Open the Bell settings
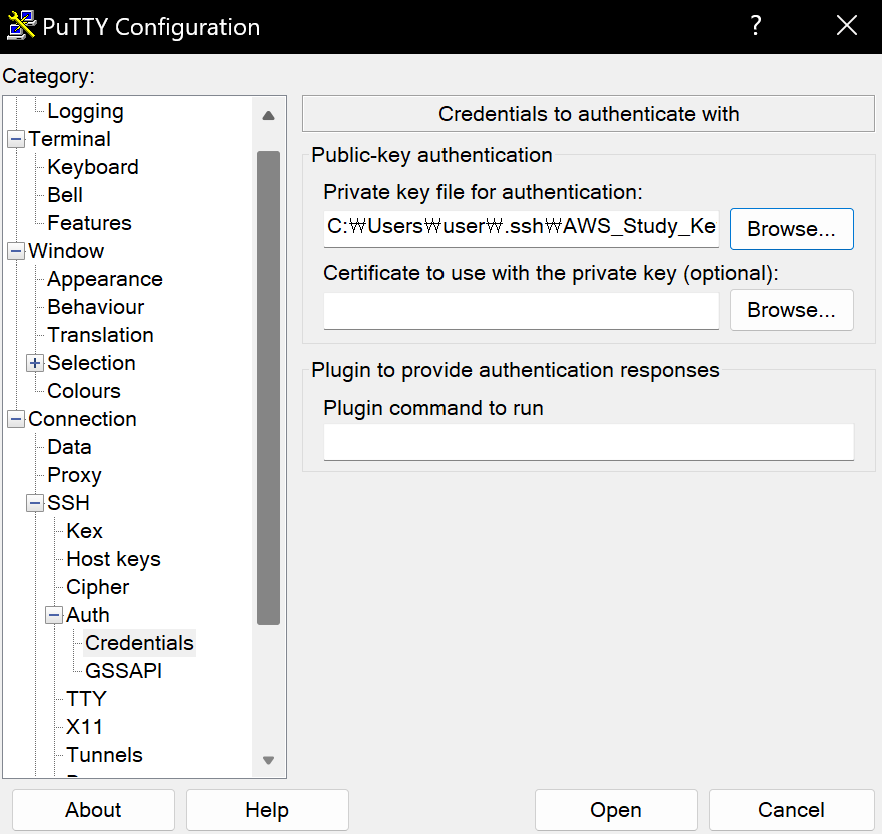The height and width of the screenshot is (834, 882). pyautogui.click(x=65, y=195)
